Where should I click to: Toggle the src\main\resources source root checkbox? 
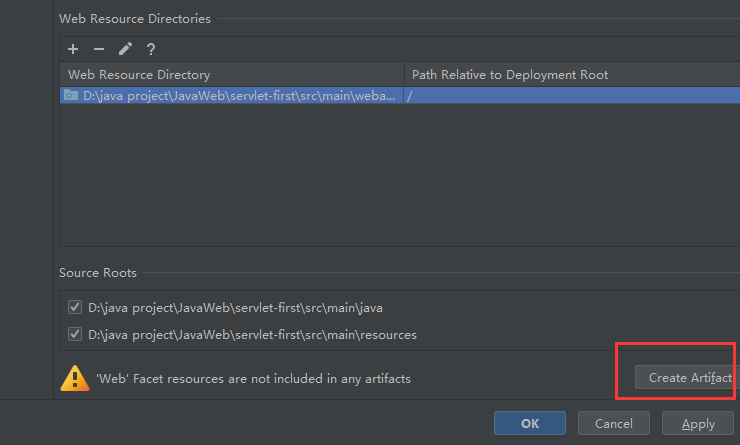(75, 334)
